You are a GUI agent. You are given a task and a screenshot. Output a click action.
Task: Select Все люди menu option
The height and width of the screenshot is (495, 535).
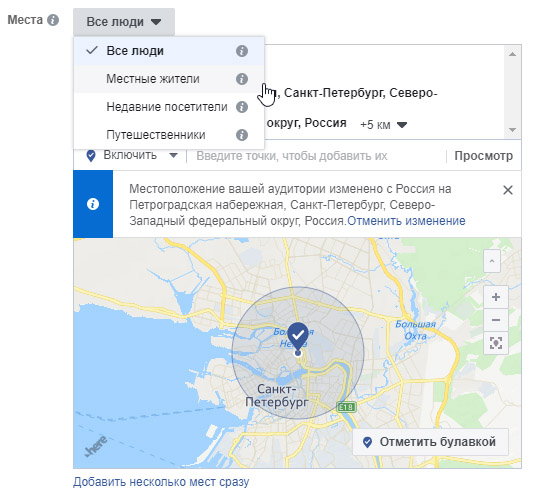pos(169,51)
